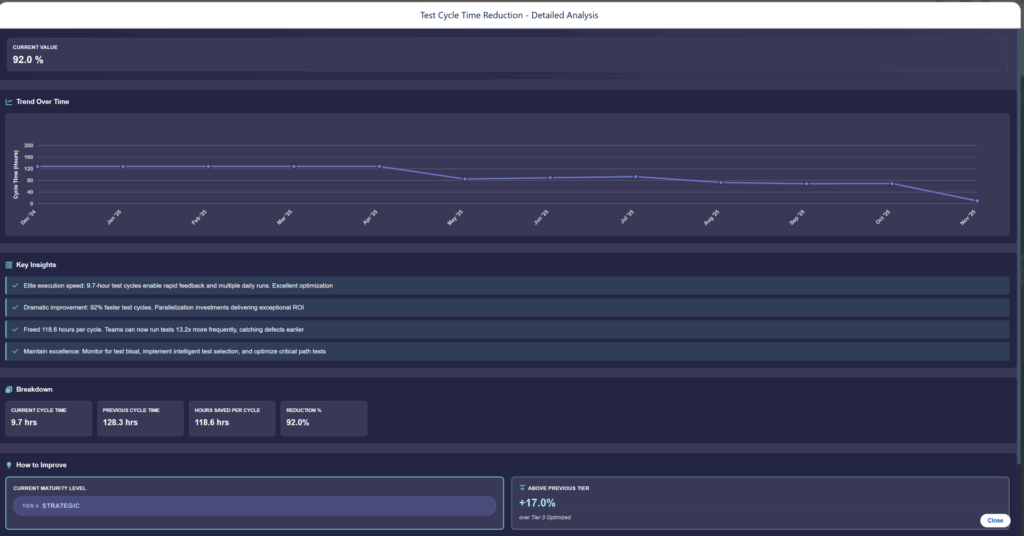
Task: Close the detailed analysis dialog
Action: (x=994, y=520)
